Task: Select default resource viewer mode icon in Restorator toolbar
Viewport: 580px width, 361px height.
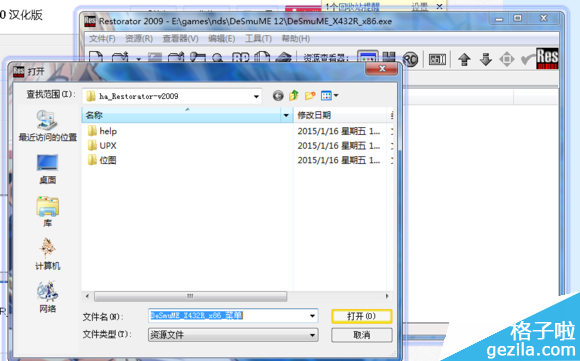Action: pos(368,58)
